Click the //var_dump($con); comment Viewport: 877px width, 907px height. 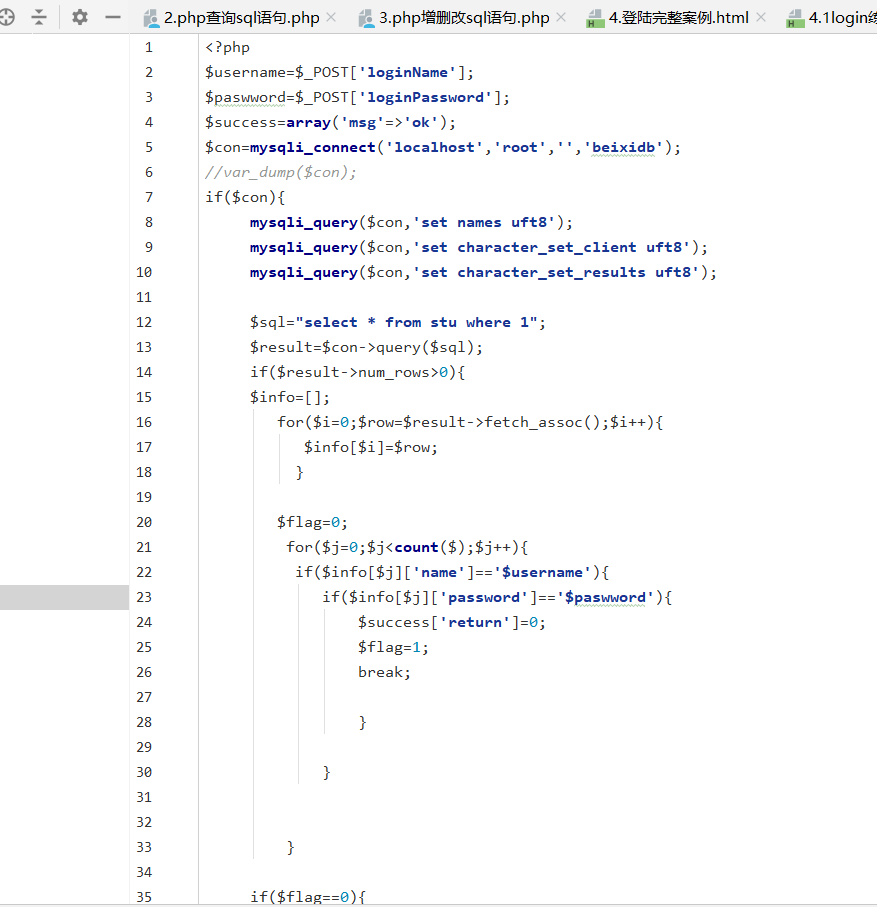pos(281,172)
